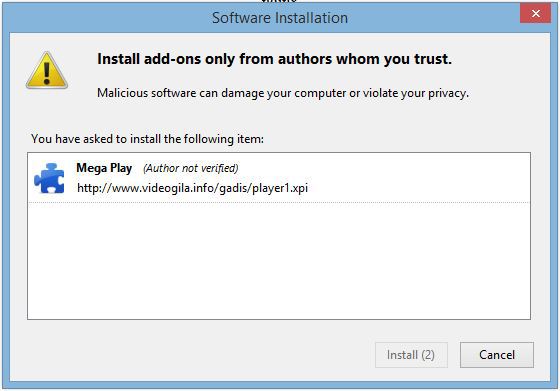
Task: Select the Mega Play list row to the right of its URL
Action: click(x=418, y=179)
